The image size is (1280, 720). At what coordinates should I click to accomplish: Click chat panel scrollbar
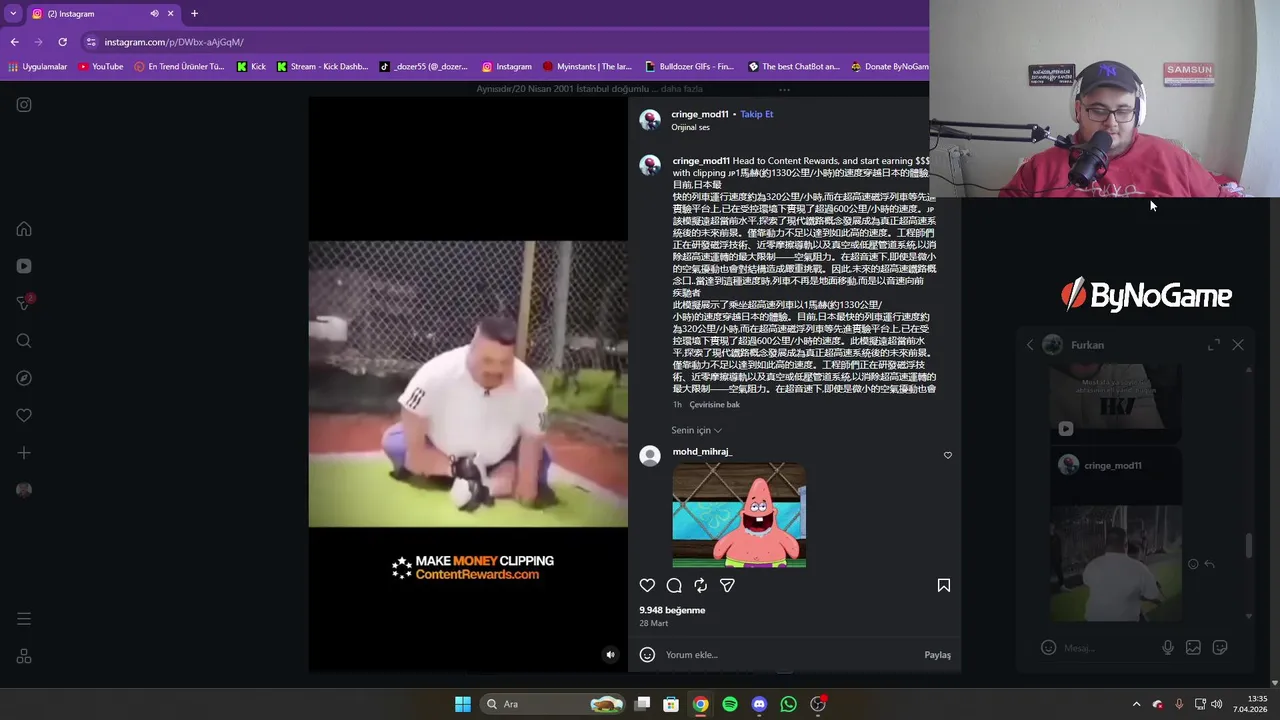point(1248,546)
